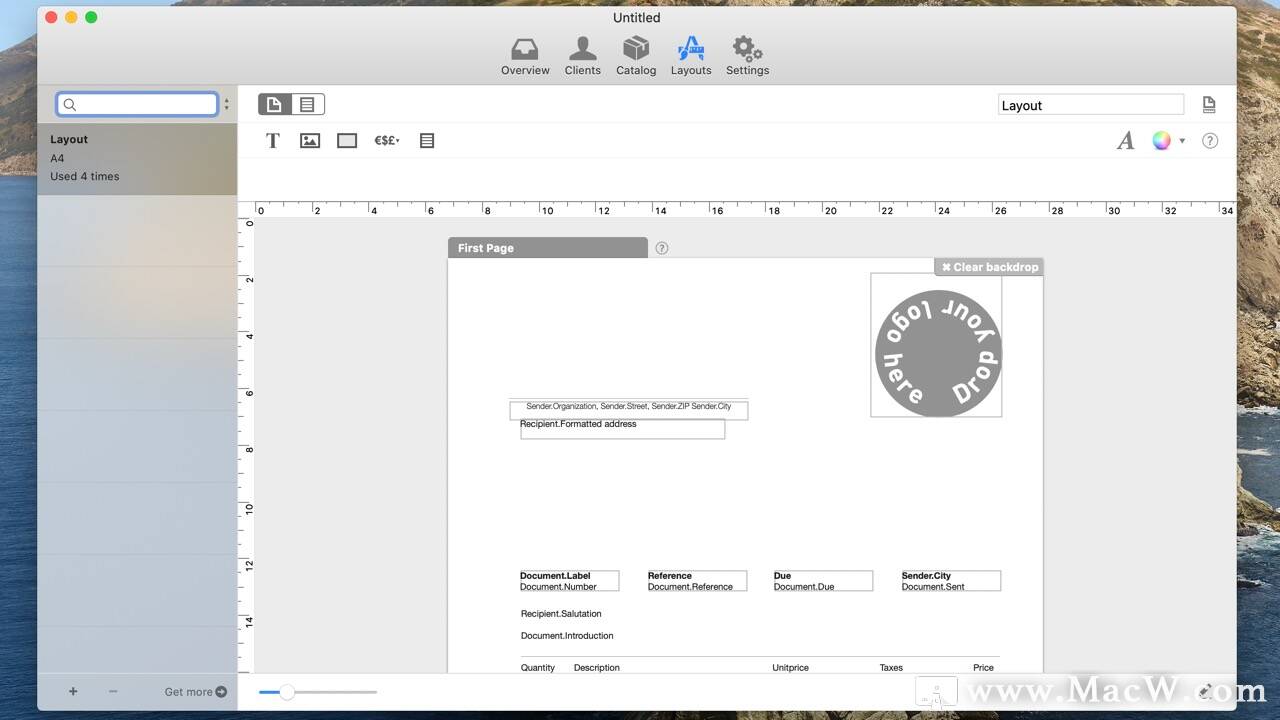The image size is (1280, 720).
Task: Remove layout with the minus button
Action: coord(113,691)
